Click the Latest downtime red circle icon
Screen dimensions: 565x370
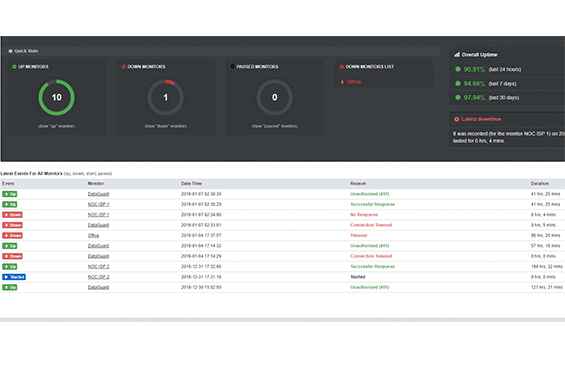pyautogui.click(x=457, y=119)
